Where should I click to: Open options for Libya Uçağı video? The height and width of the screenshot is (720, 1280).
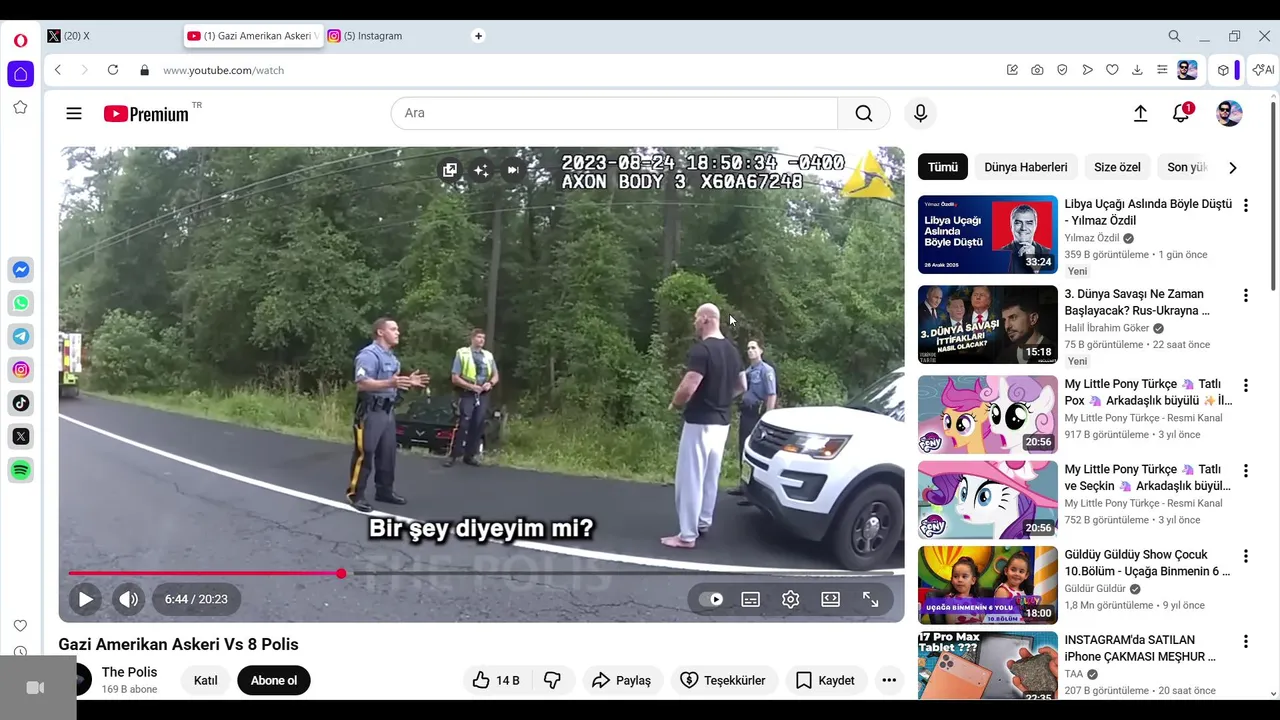point(1246,205)
